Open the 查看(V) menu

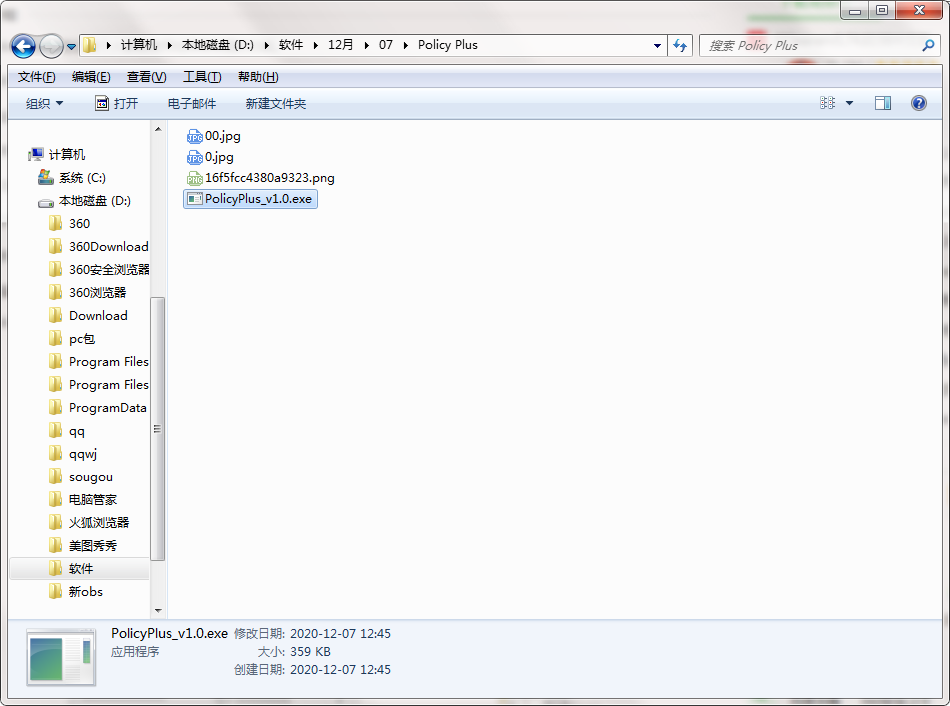(146, 77)
